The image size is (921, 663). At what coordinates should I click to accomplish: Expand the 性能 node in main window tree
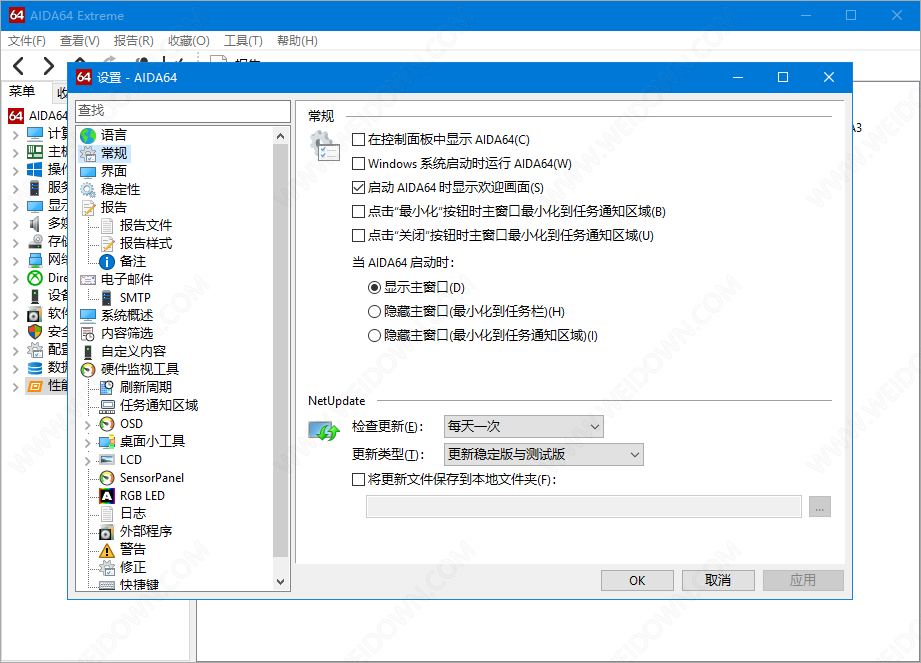[x=16, y=387]
